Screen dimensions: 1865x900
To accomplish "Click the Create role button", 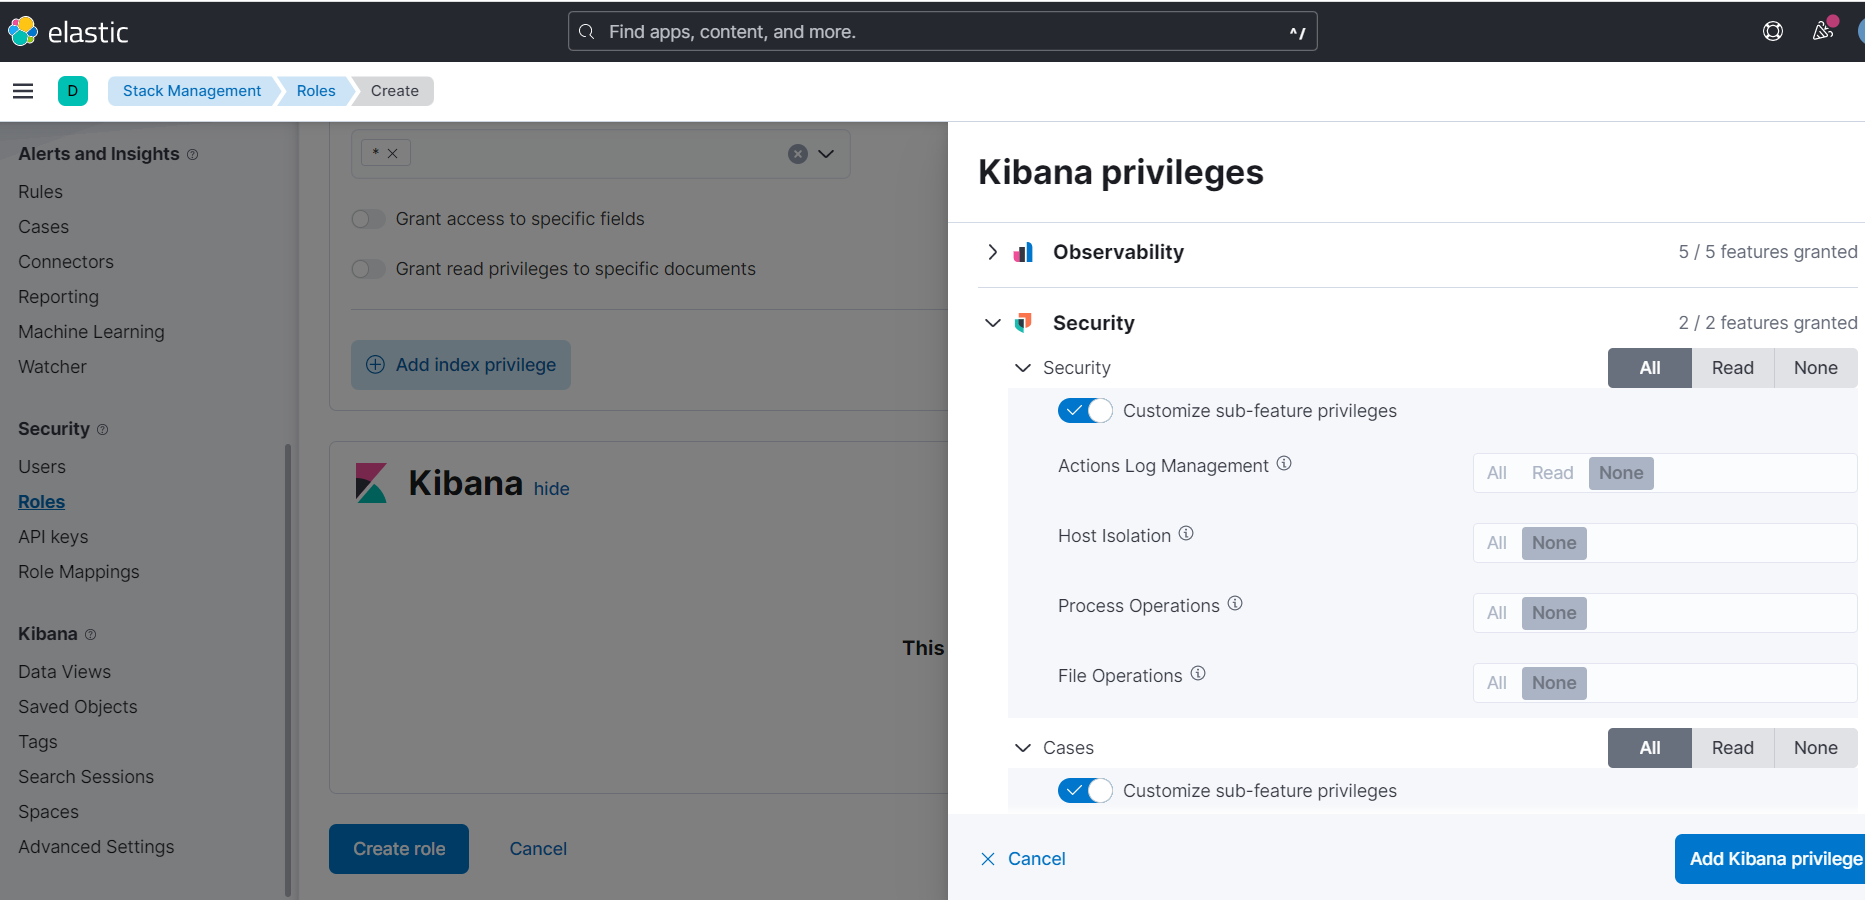I will [398, 848].
